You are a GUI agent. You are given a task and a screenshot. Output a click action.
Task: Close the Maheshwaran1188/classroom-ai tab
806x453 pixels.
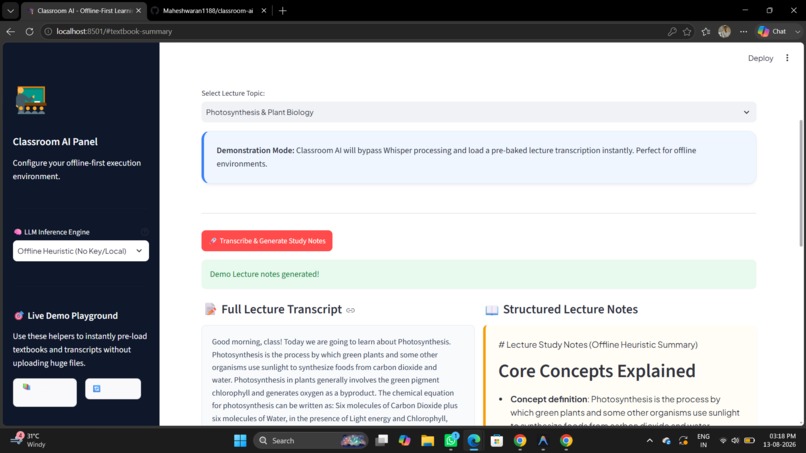point(264,10)
